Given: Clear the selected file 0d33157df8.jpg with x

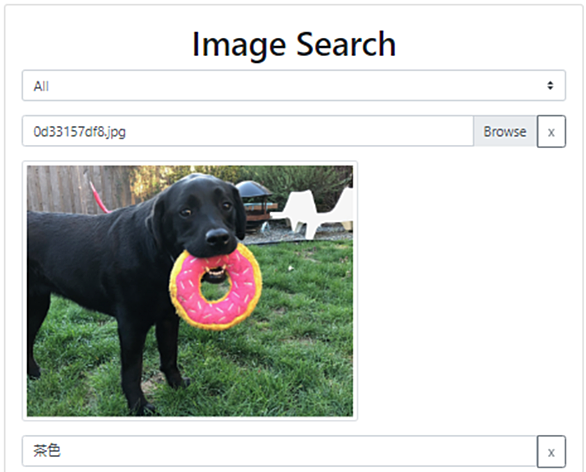Looking at the screenshot, I should pos(551,132).
